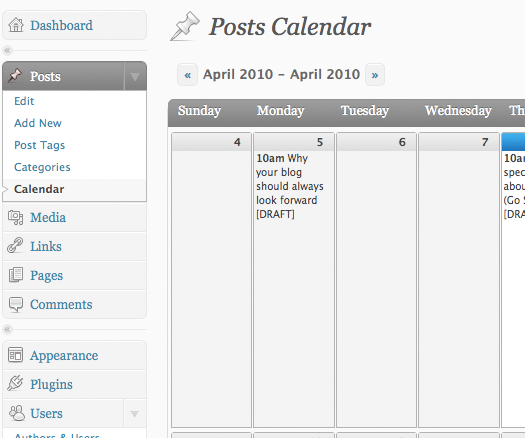This screenshot has height=438, width=525.
Task: Select the Categories submenu item
Action: 42,167
